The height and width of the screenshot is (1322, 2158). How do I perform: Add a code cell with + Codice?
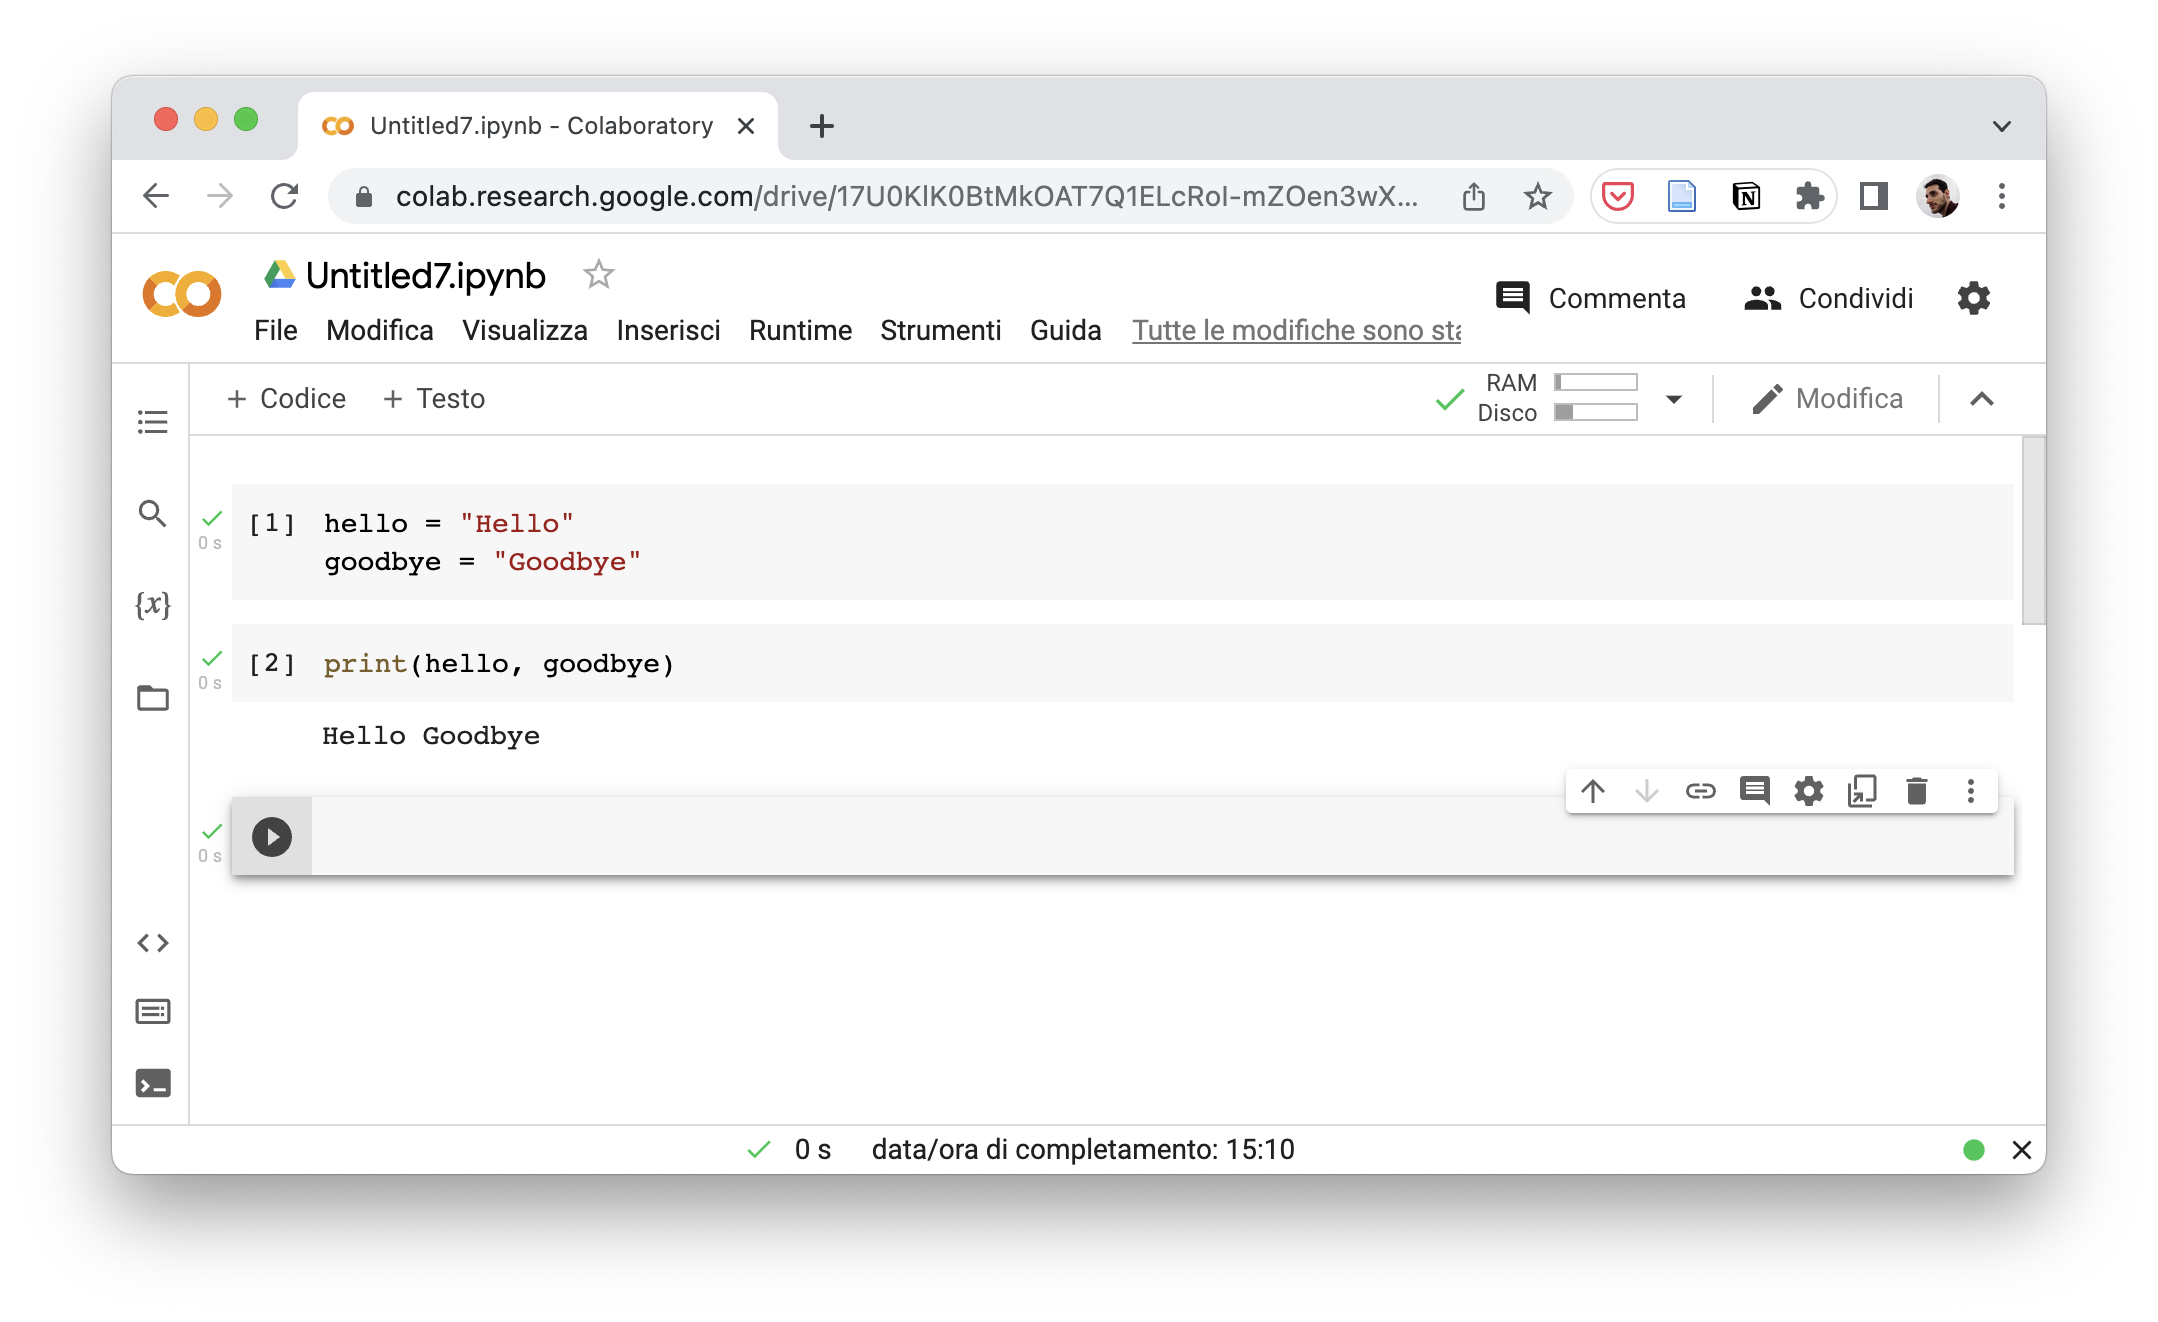coord(286,399)
